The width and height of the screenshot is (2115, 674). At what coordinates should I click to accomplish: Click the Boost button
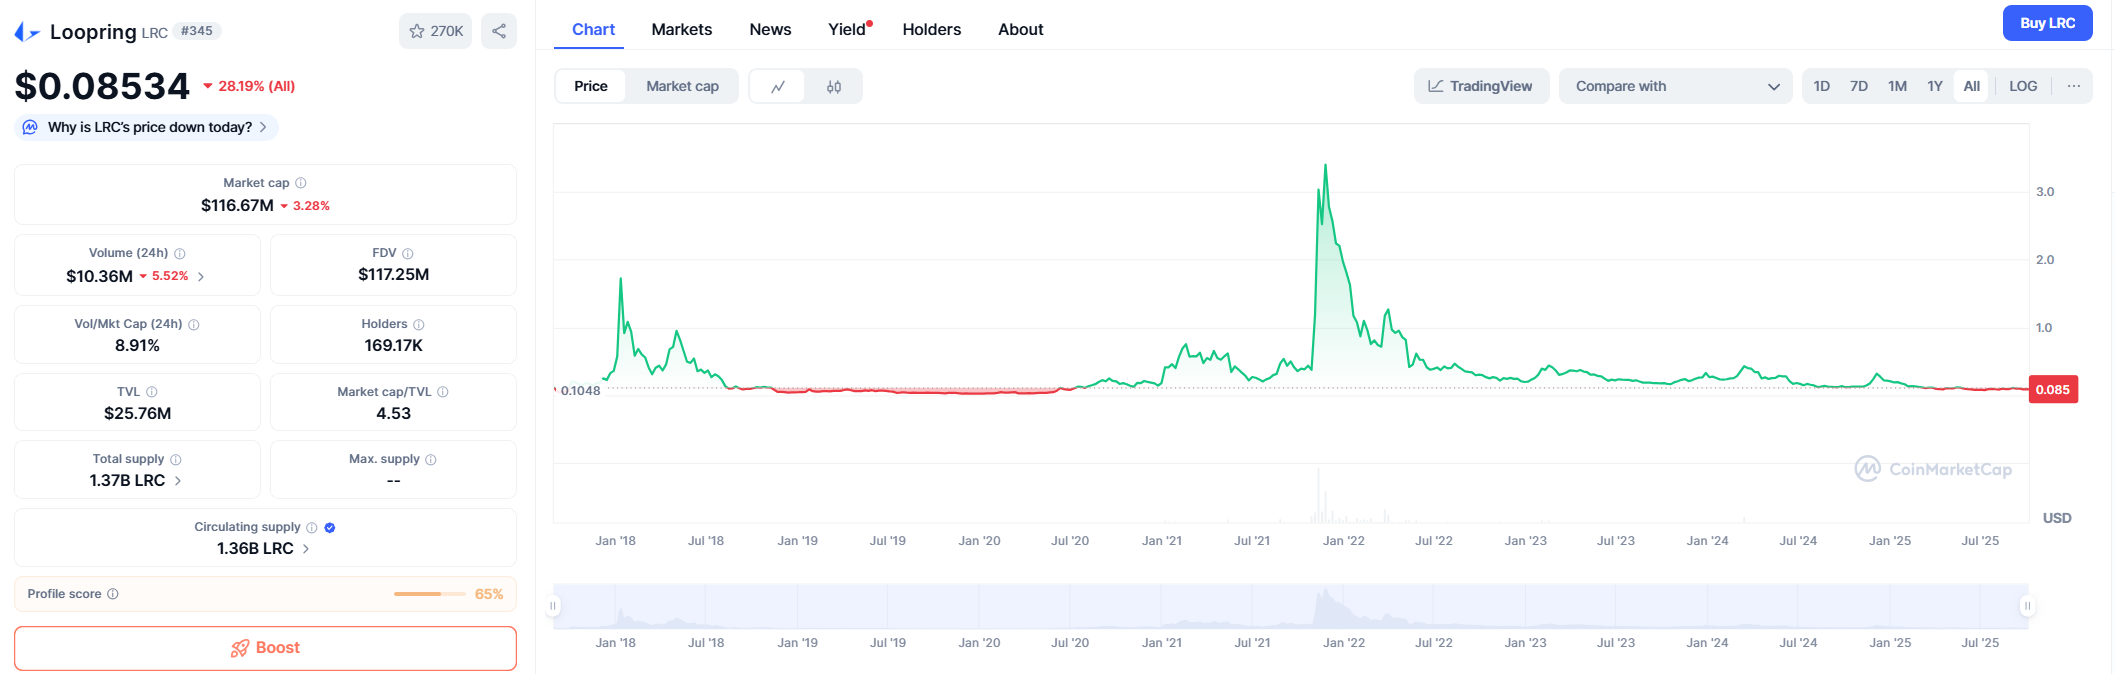[265, 648]
